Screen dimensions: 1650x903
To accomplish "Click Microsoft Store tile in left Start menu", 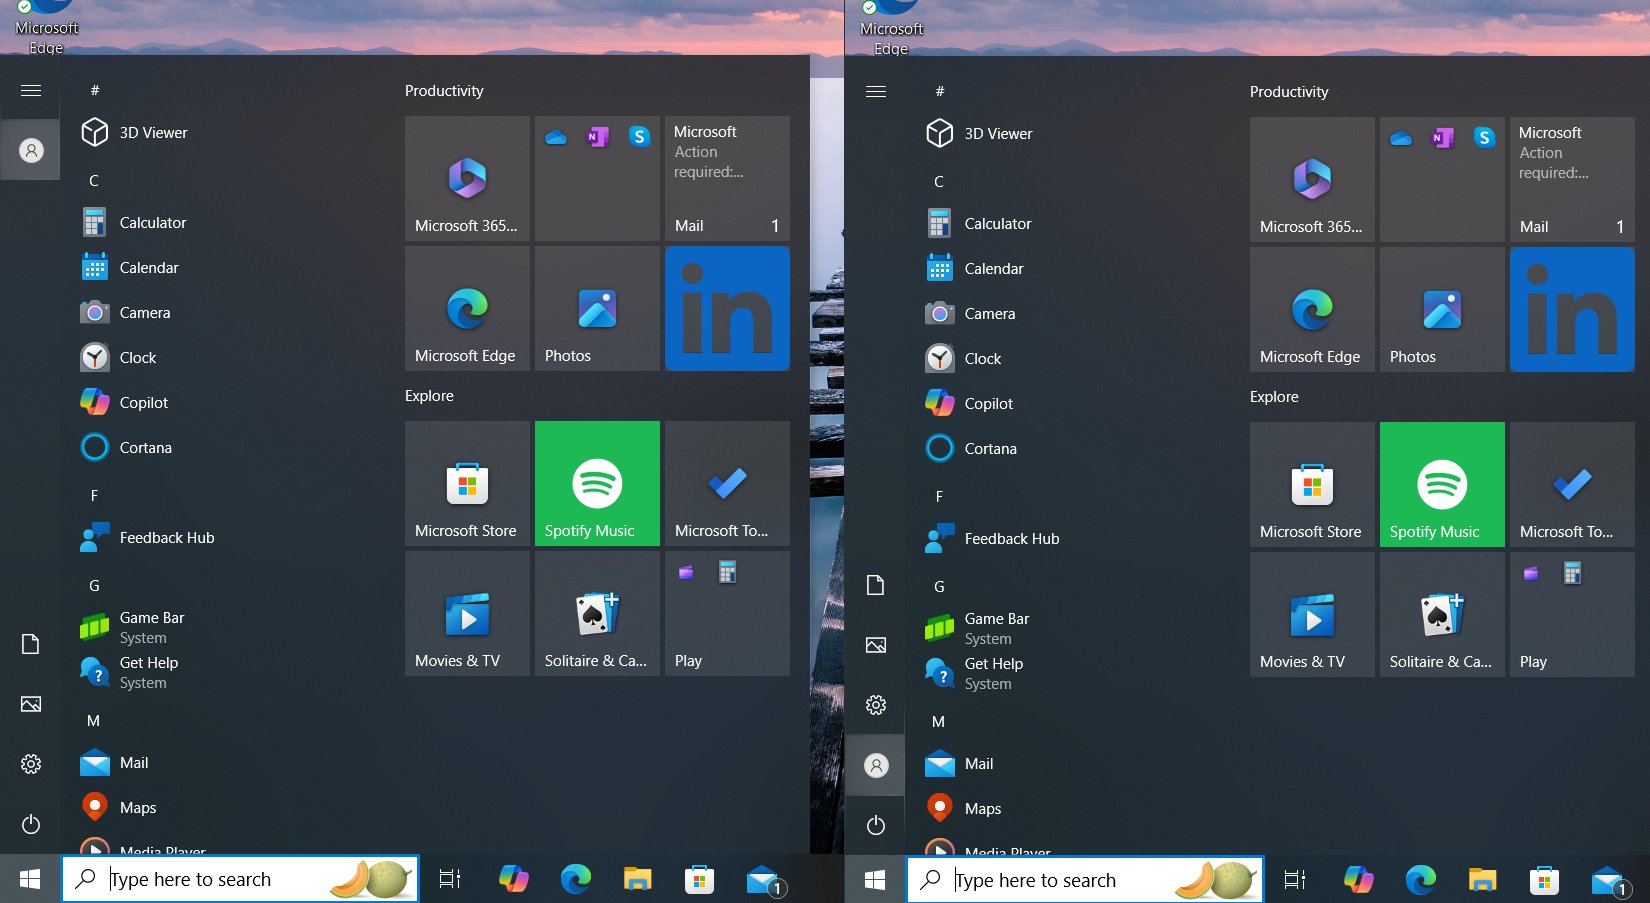I will point(467,483).
